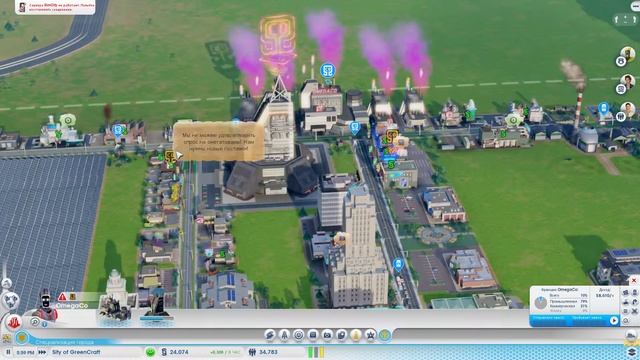Open the green happiness face indicator
The width and height of the screenshot is (640, 360).
[x=151, y=352]
